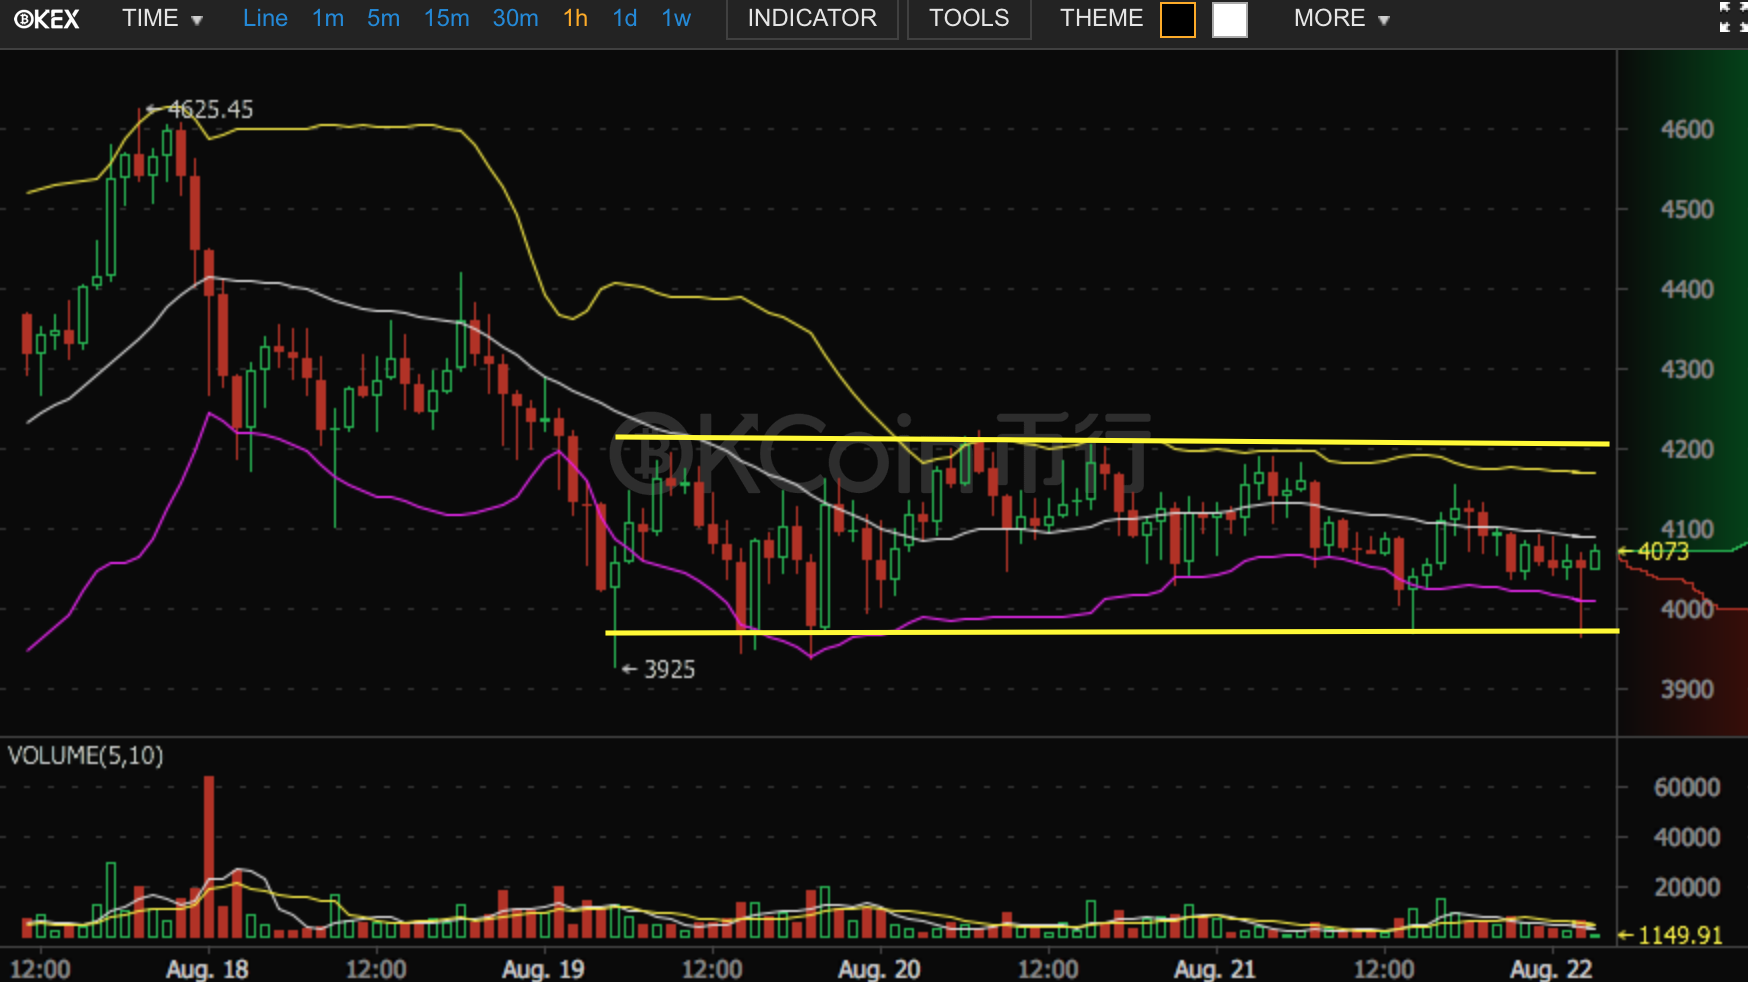
Task: Select the 1m timeframe
Action: click(x=328, y=19)
